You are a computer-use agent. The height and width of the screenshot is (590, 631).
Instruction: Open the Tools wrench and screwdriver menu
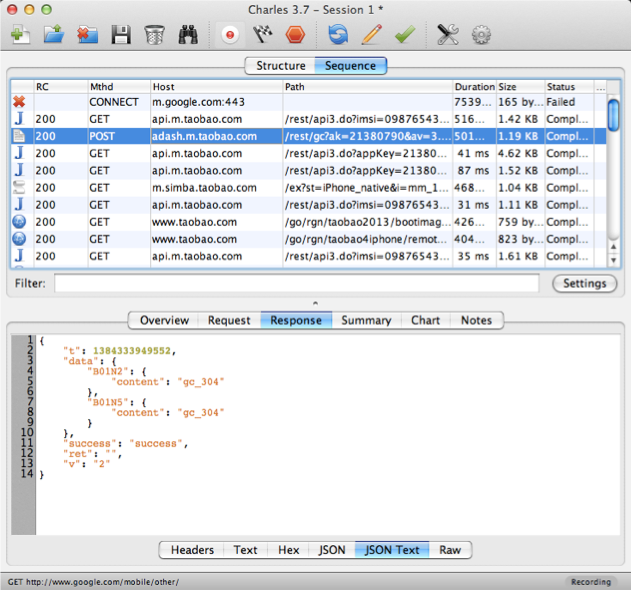[448, 35]
